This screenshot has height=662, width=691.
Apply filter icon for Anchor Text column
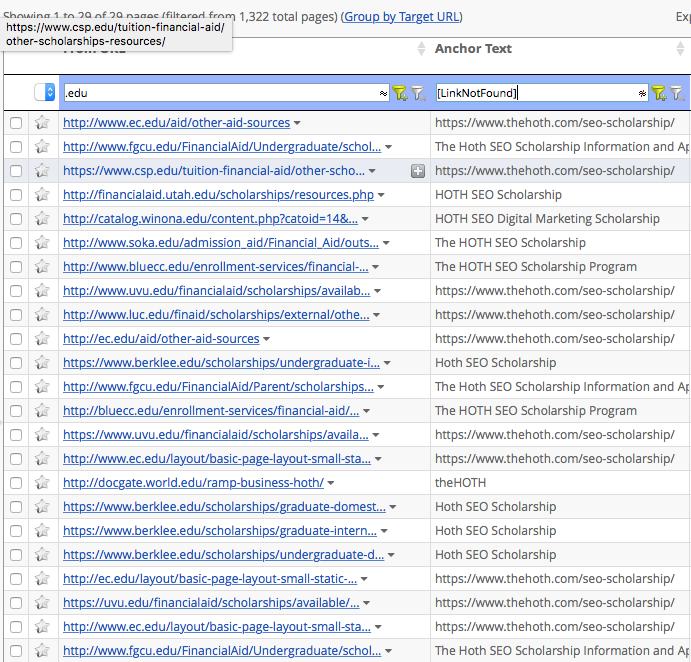tap(659, 93)
